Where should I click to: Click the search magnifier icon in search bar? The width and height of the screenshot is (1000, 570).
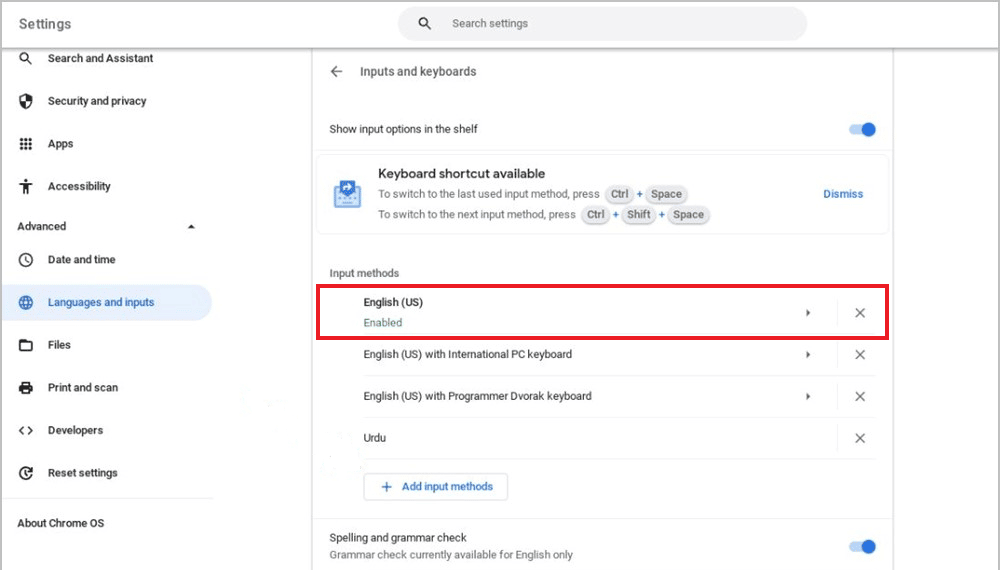pos(424,24)
